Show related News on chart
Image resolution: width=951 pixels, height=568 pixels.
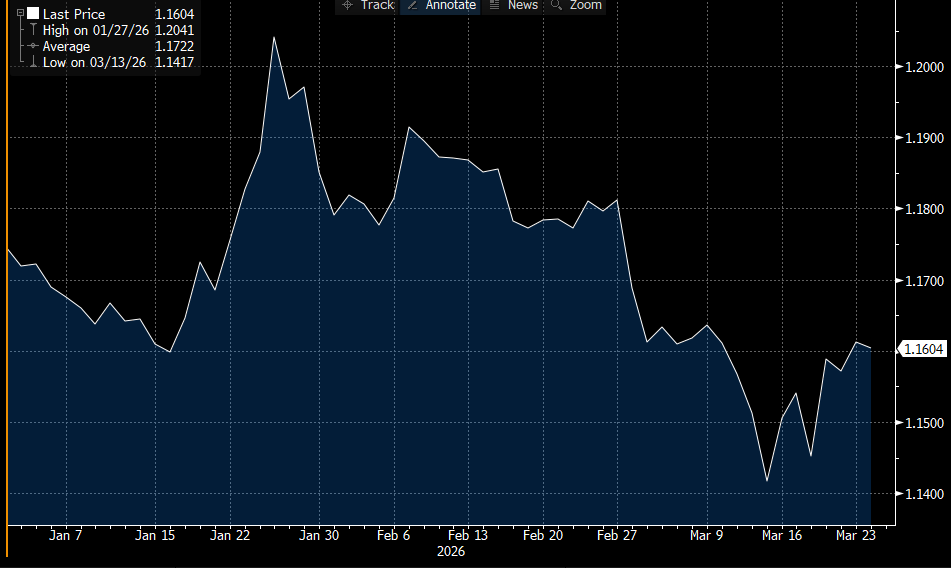pyautogui.click(x=513, y=5)
